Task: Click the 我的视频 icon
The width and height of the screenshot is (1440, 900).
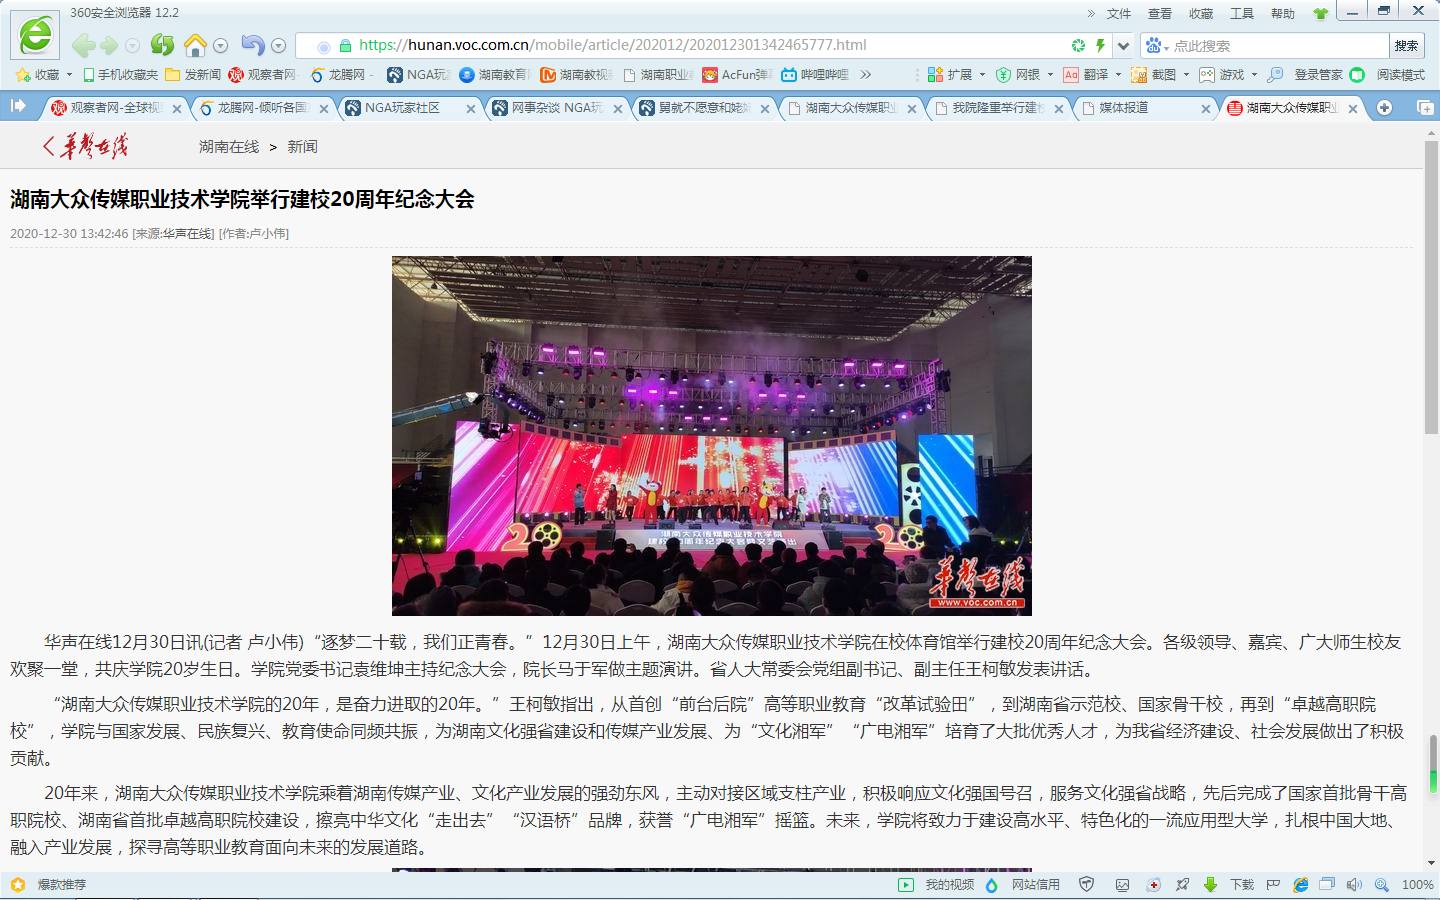Action: click(906, 885)
